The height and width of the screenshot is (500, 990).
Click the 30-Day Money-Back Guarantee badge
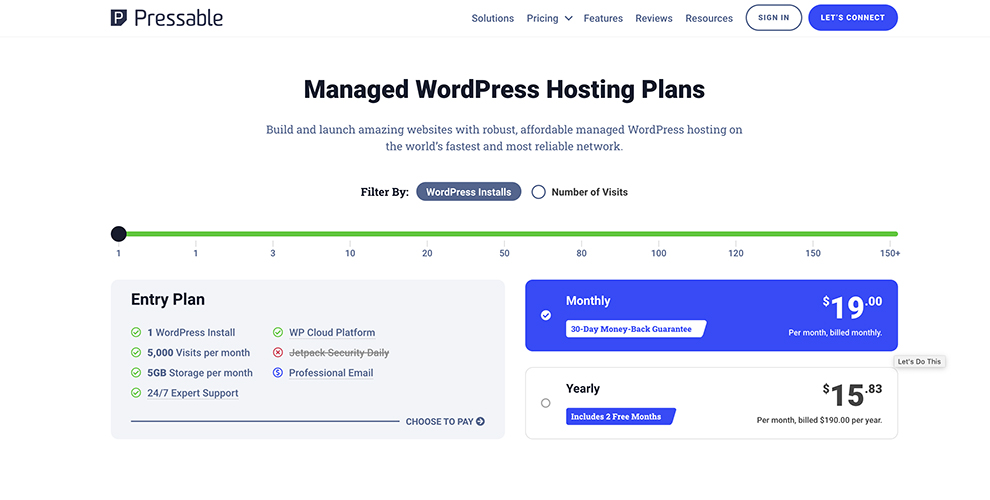(x=636, y=329)
